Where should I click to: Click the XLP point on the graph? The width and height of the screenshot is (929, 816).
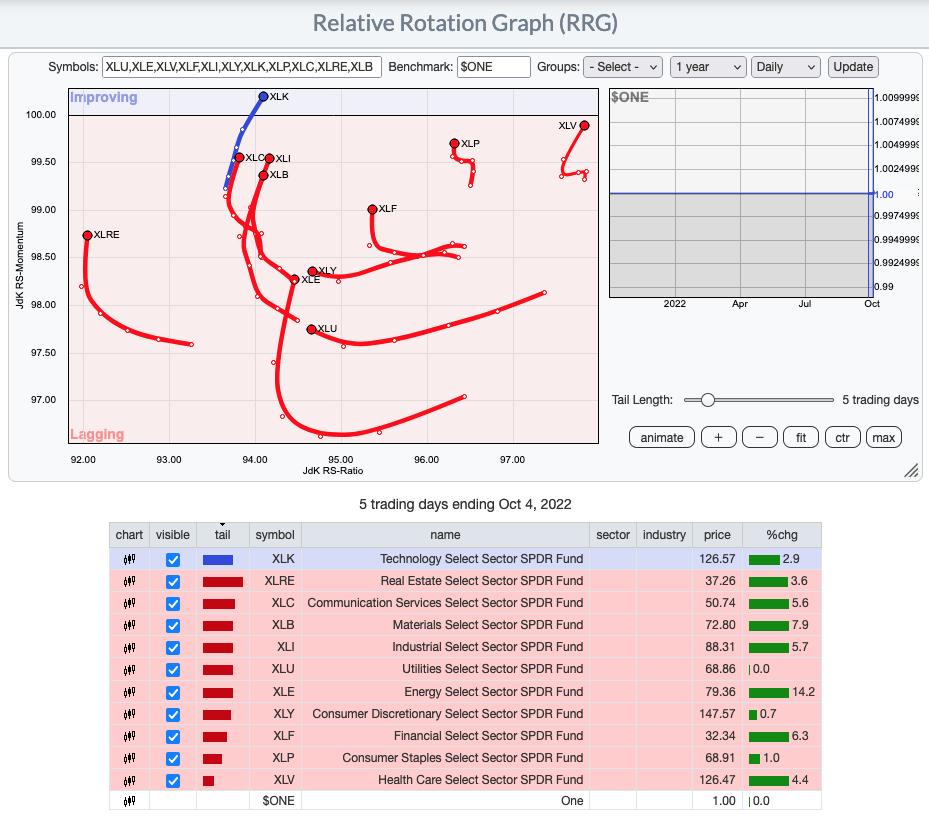coord(454,143)
